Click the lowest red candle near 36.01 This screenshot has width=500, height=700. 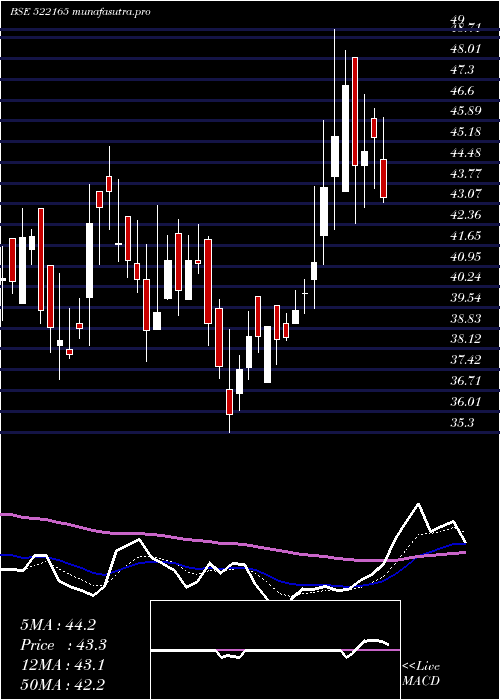(229, 402)
